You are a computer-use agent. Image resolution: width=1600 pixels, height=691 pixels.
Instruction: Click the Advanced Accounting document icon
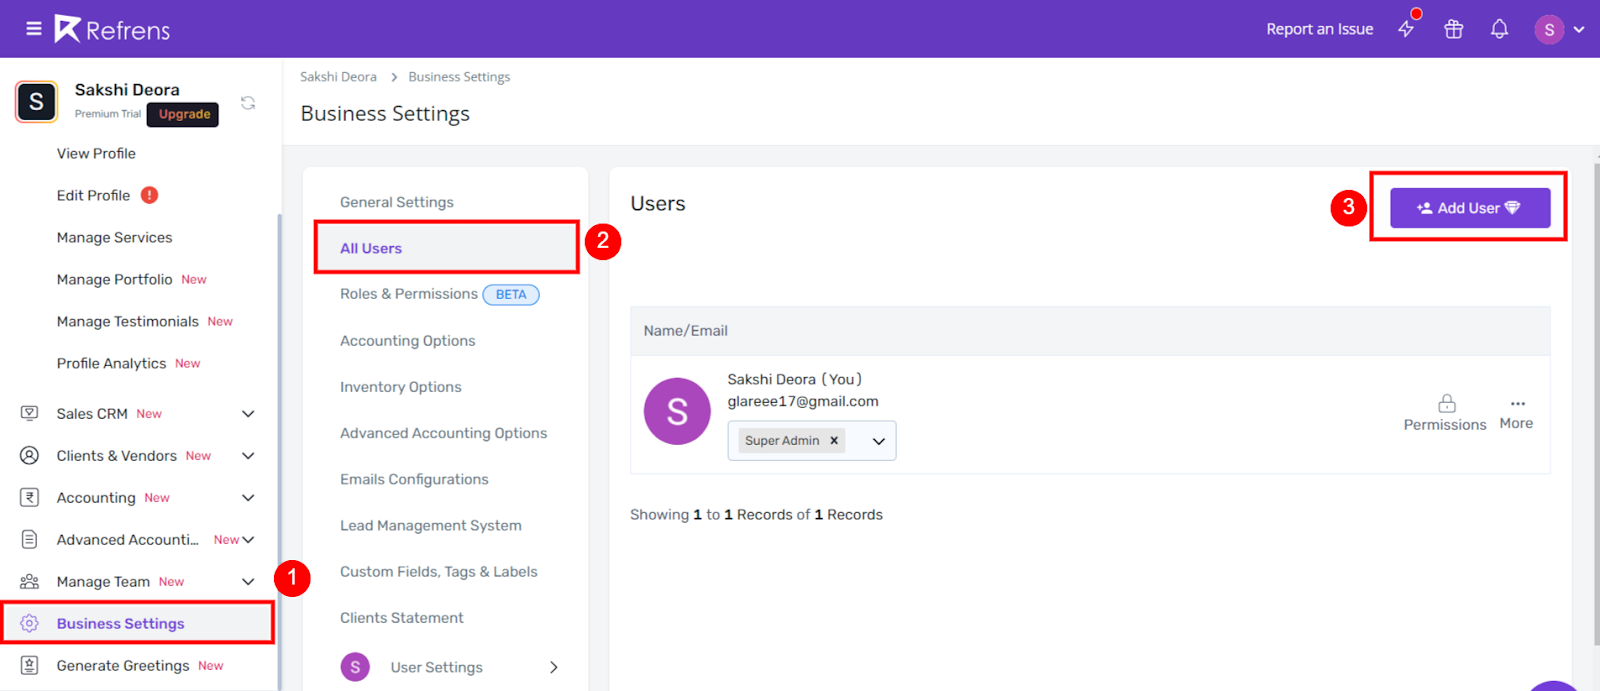coord(30,539)
